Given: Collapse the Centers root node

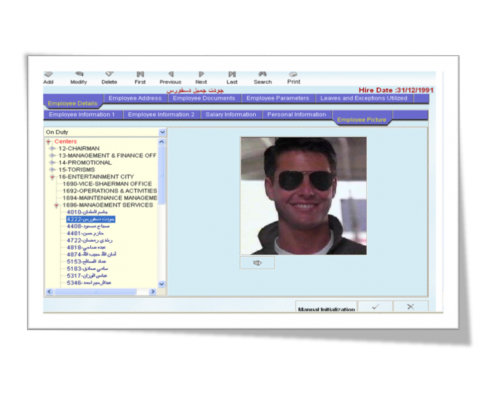Looking at the screenshot, I should click(48, 142).
